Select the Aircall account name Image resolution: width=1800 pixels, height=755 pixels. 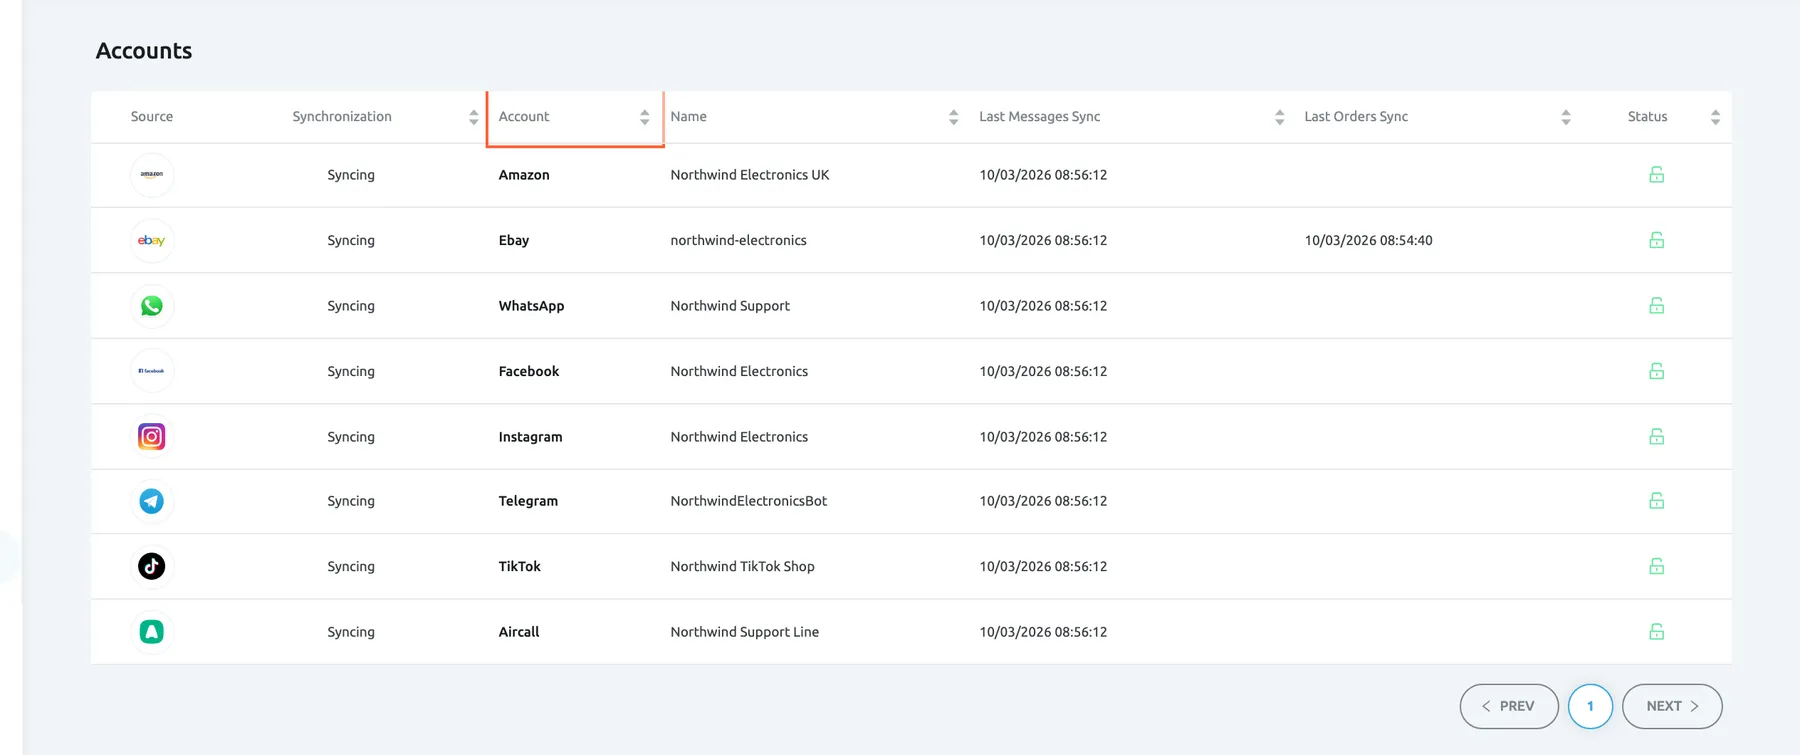point(519,632)
